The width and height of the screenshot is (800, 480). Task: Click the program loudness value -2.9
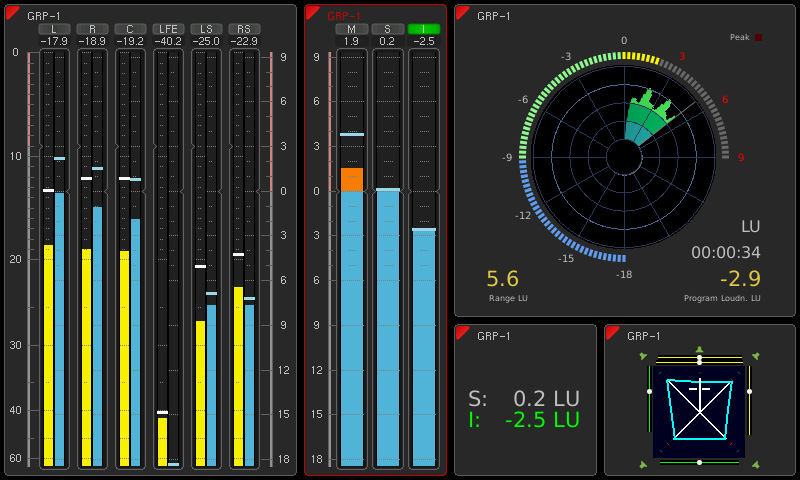740,279
